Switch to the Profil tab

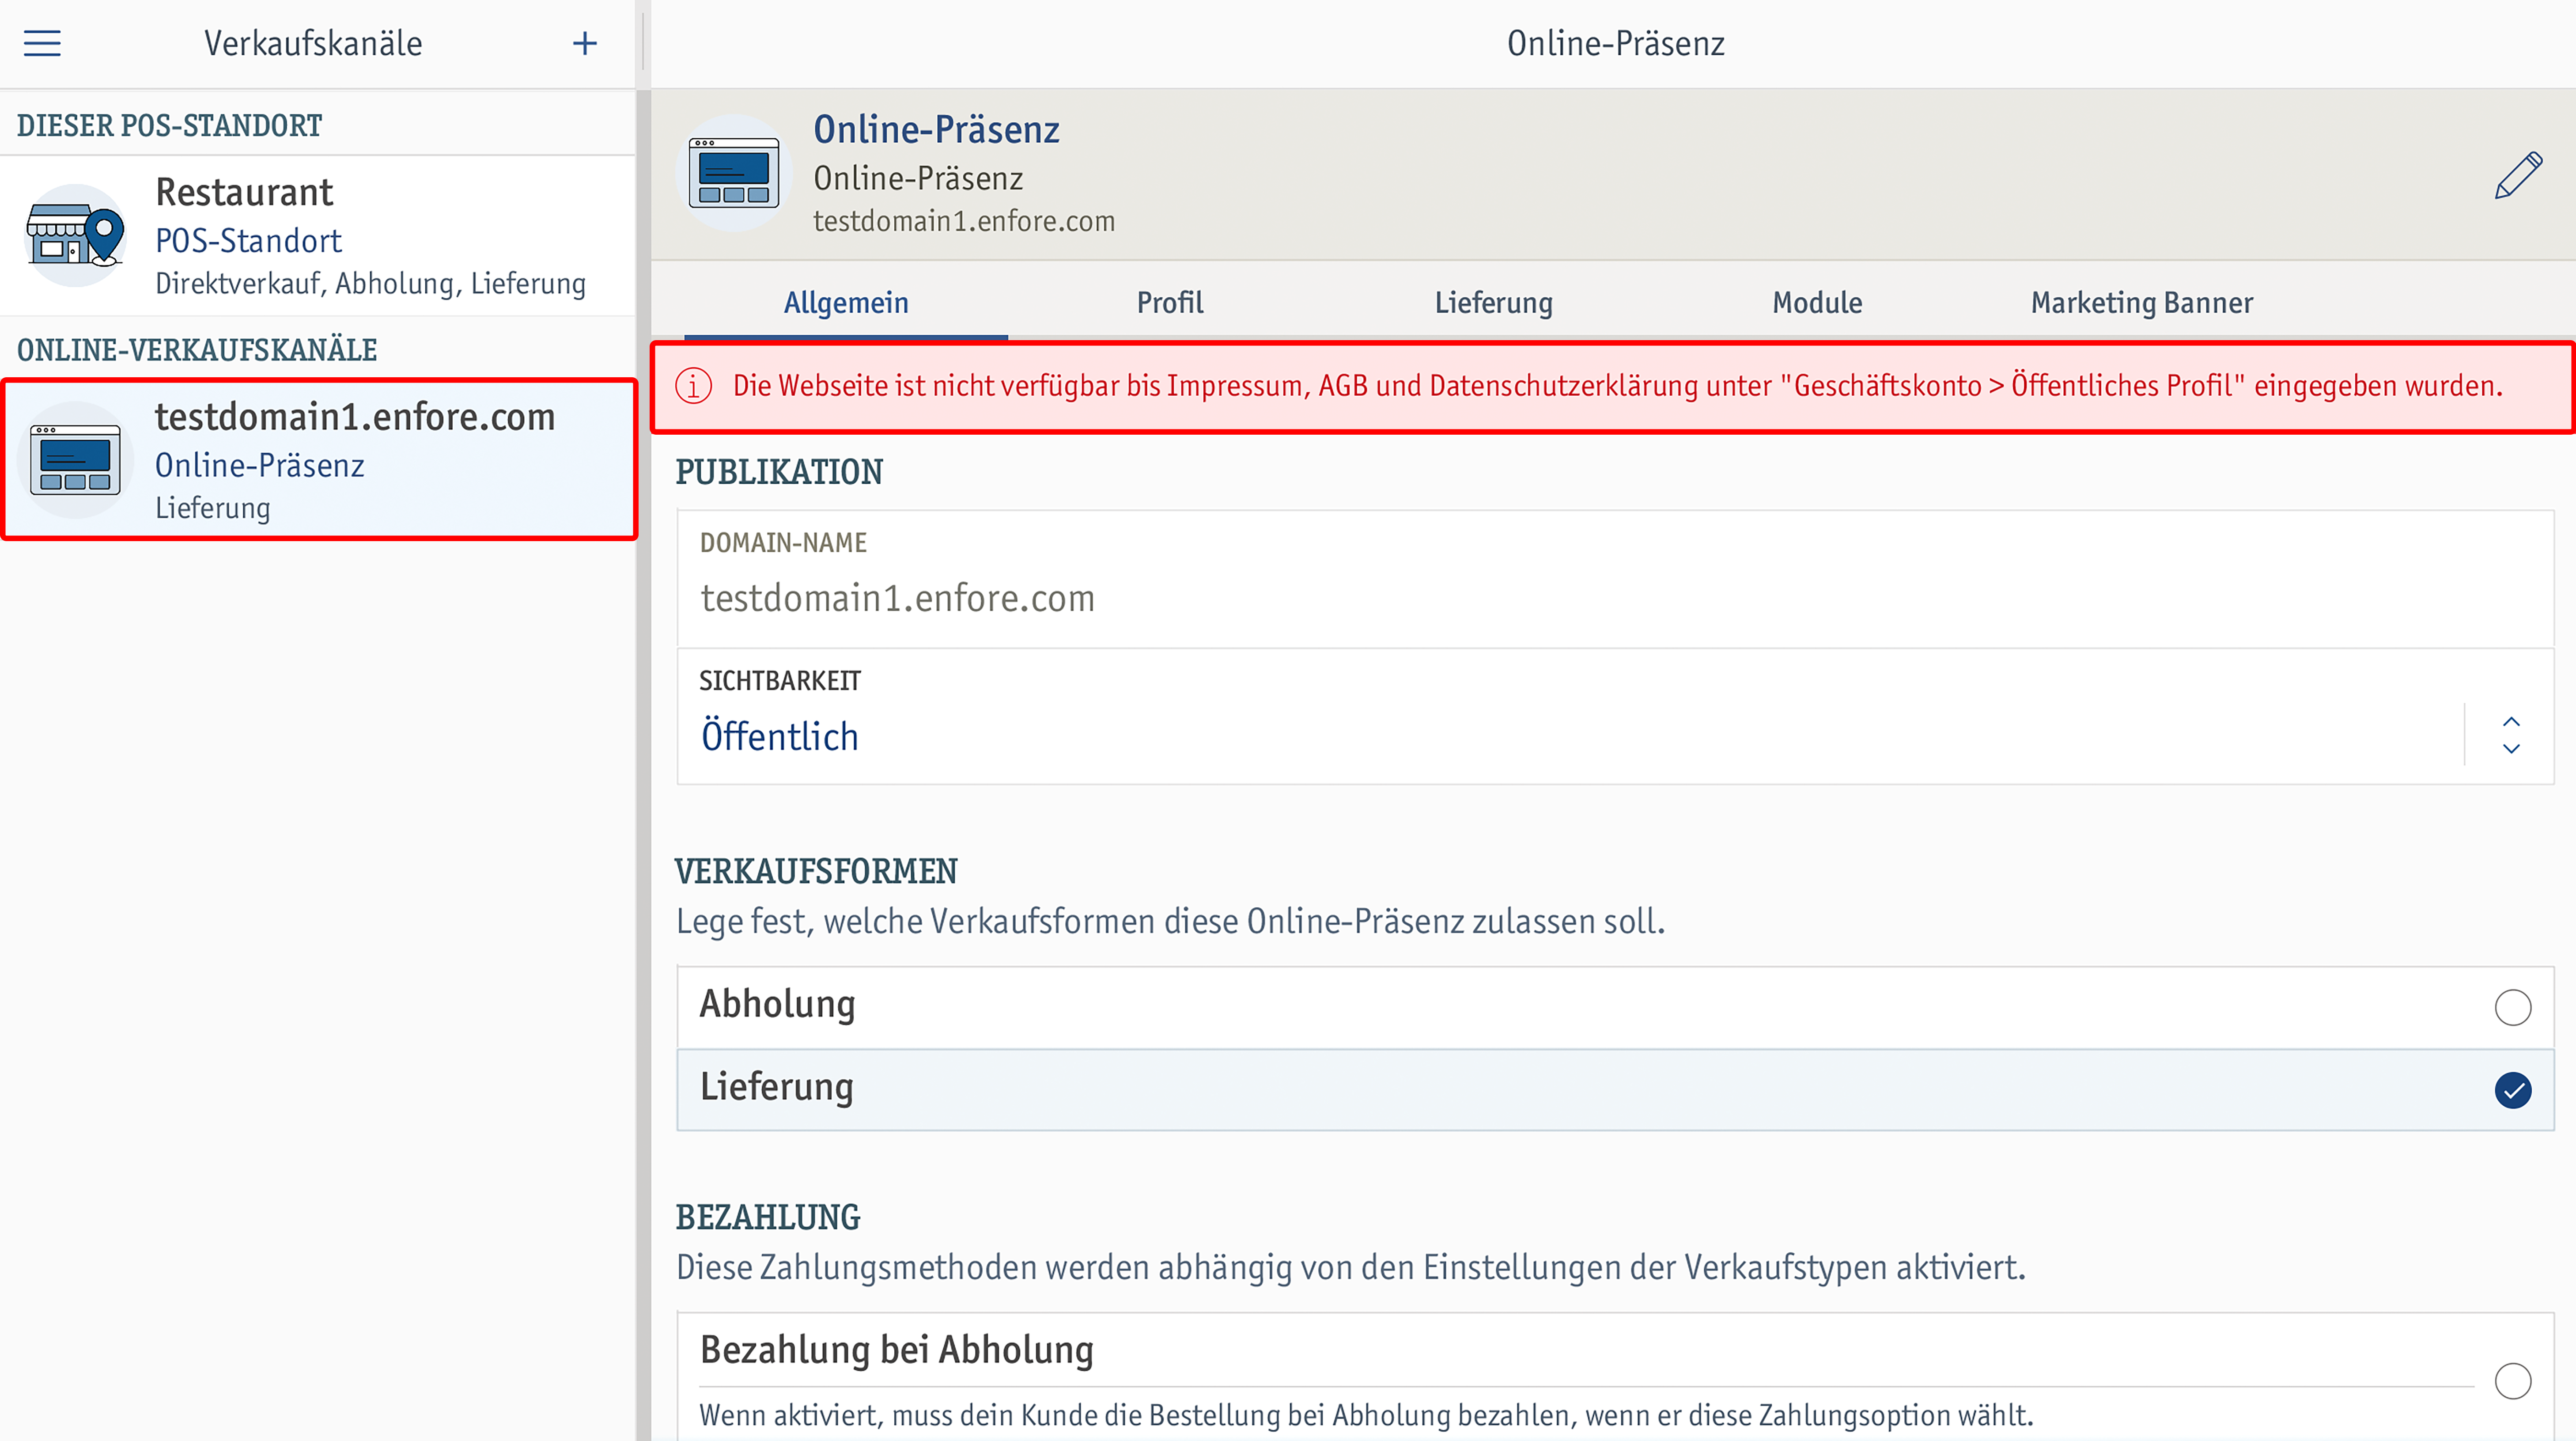[1170, 302]
